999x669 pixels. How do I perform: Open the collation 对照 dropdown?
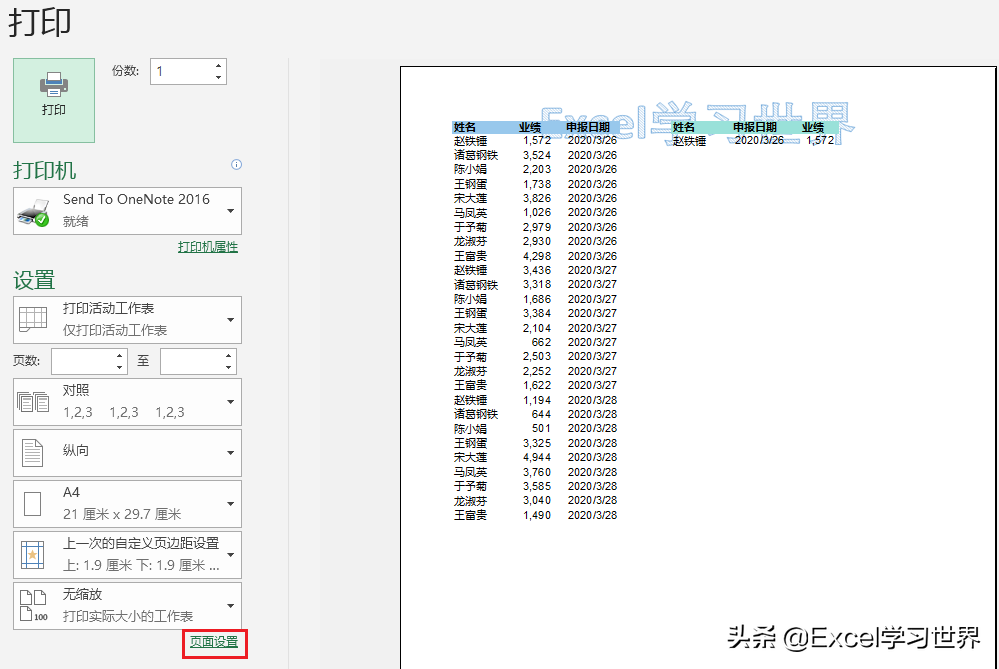tap(127, 402)
